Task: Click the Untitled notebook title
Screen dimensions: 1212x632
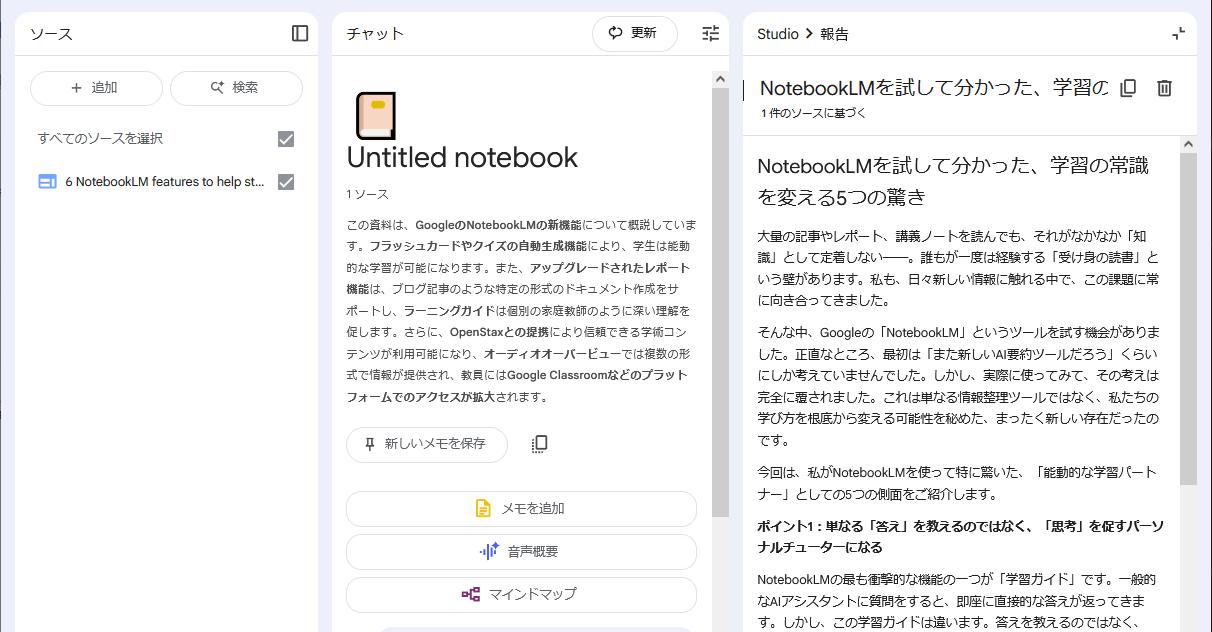Action: pyautogui.click(x=462, y=158)
